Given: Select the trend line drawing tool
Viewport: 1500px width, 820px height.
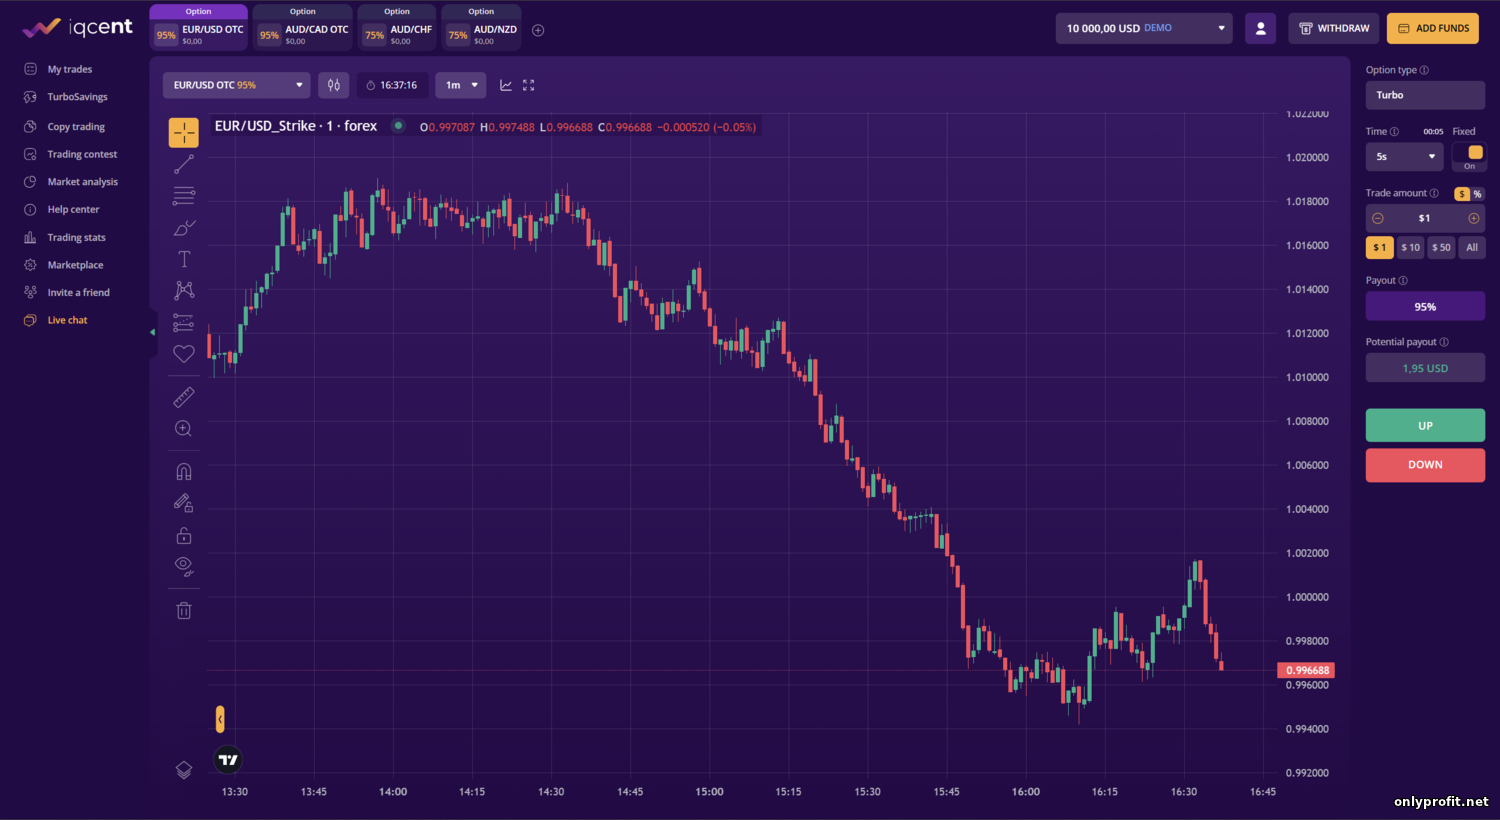Looking at the screenshot, I should (184, 164).
